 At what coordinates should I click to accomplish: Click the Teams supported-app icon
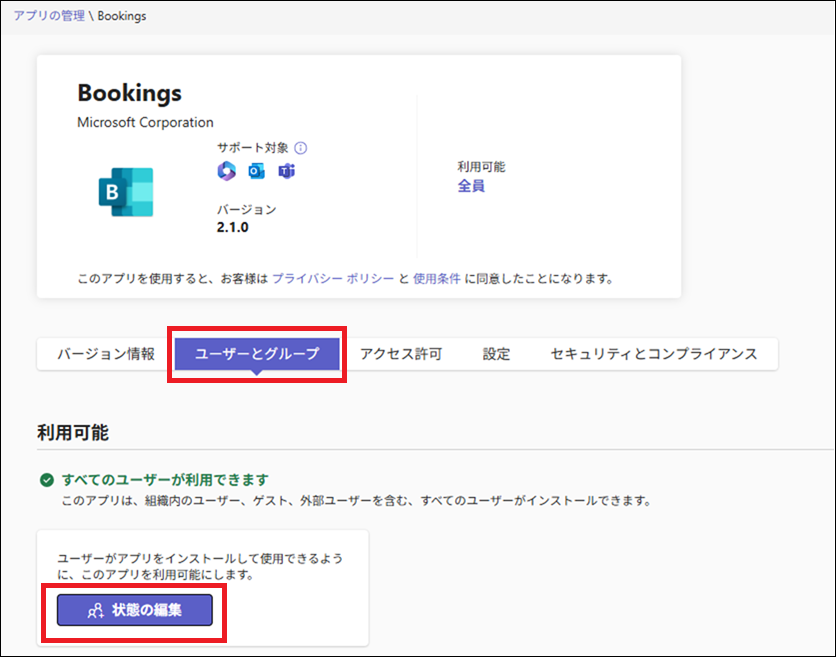[x=286, y=171]
